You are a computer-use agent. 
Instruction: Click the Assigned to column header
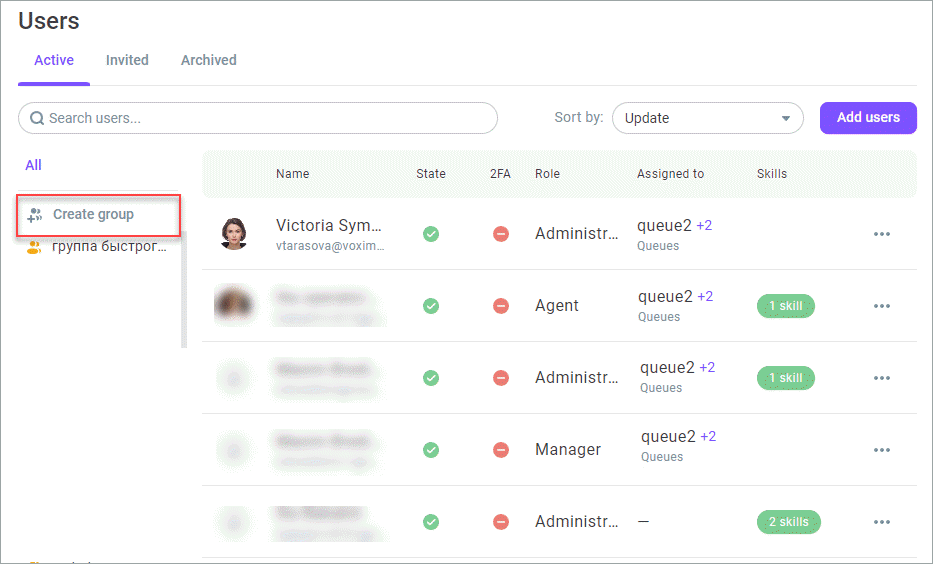(x=670, y=174)
